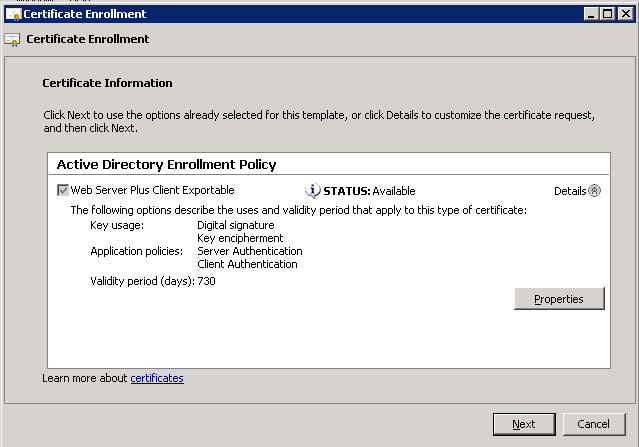Image resolution: width=639 pixels, height=447 pixels.
Task: Click the Digital signature key usage entry
Action: (x=236, y=225)
